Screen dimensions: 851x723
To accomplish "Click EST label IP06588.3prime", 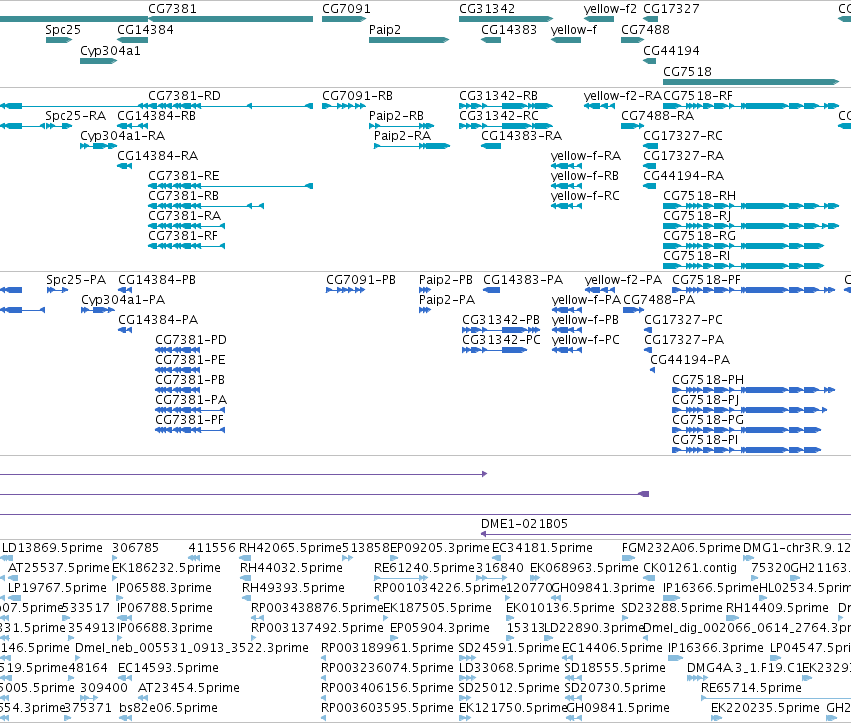I will [x=164, y=588].
